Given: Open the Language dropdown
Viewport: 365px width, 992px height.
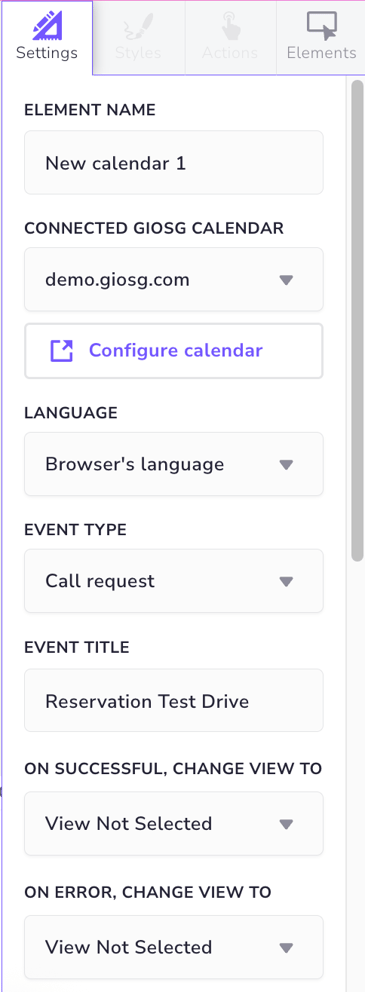Looking at the screenshot, I should pos(174,464).
